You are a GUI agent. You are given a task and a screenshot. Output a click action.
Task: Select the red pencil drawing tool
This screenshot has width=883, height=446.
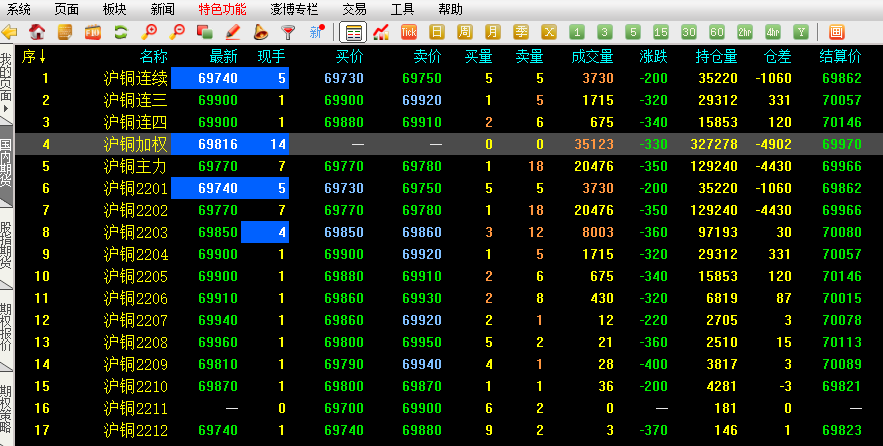[232, 32]
